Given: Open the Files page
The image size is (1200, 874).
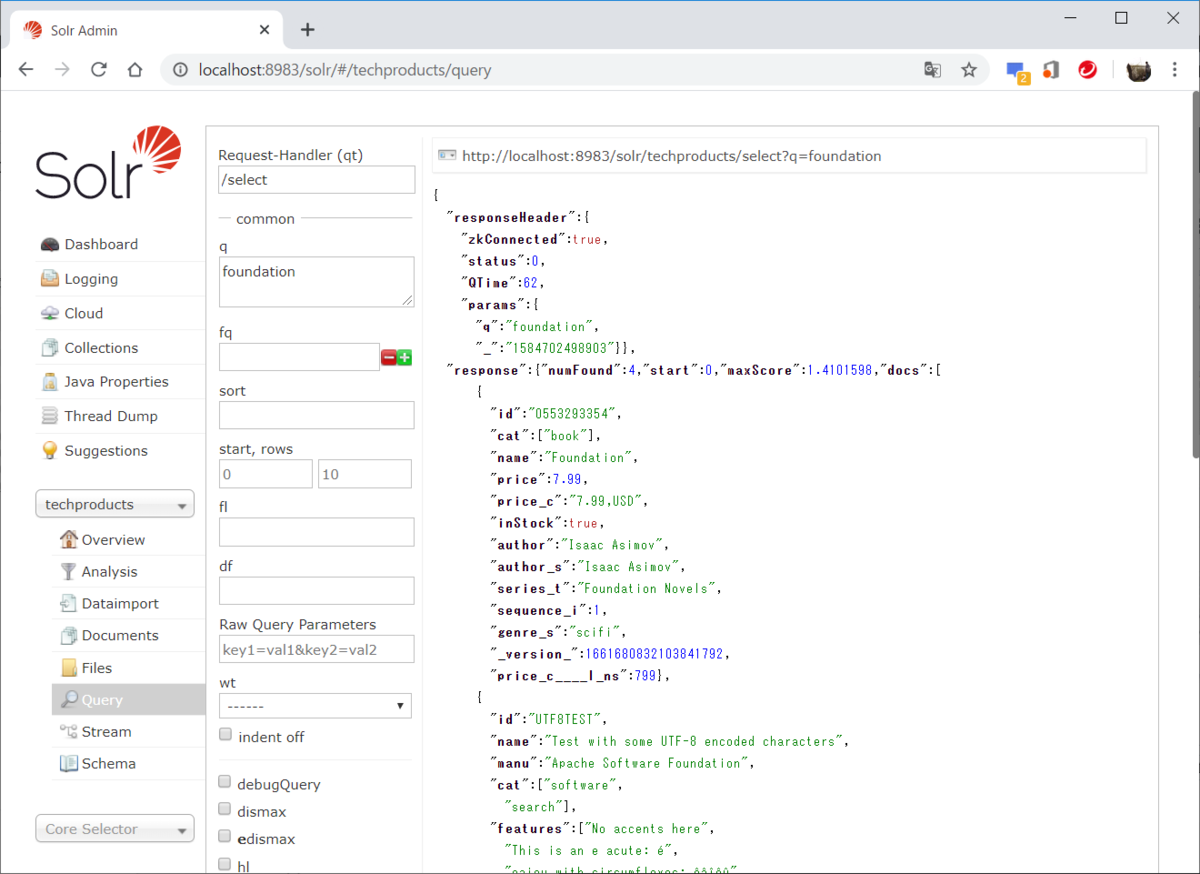Looking at the screenshot, I should tap(97, 667).
